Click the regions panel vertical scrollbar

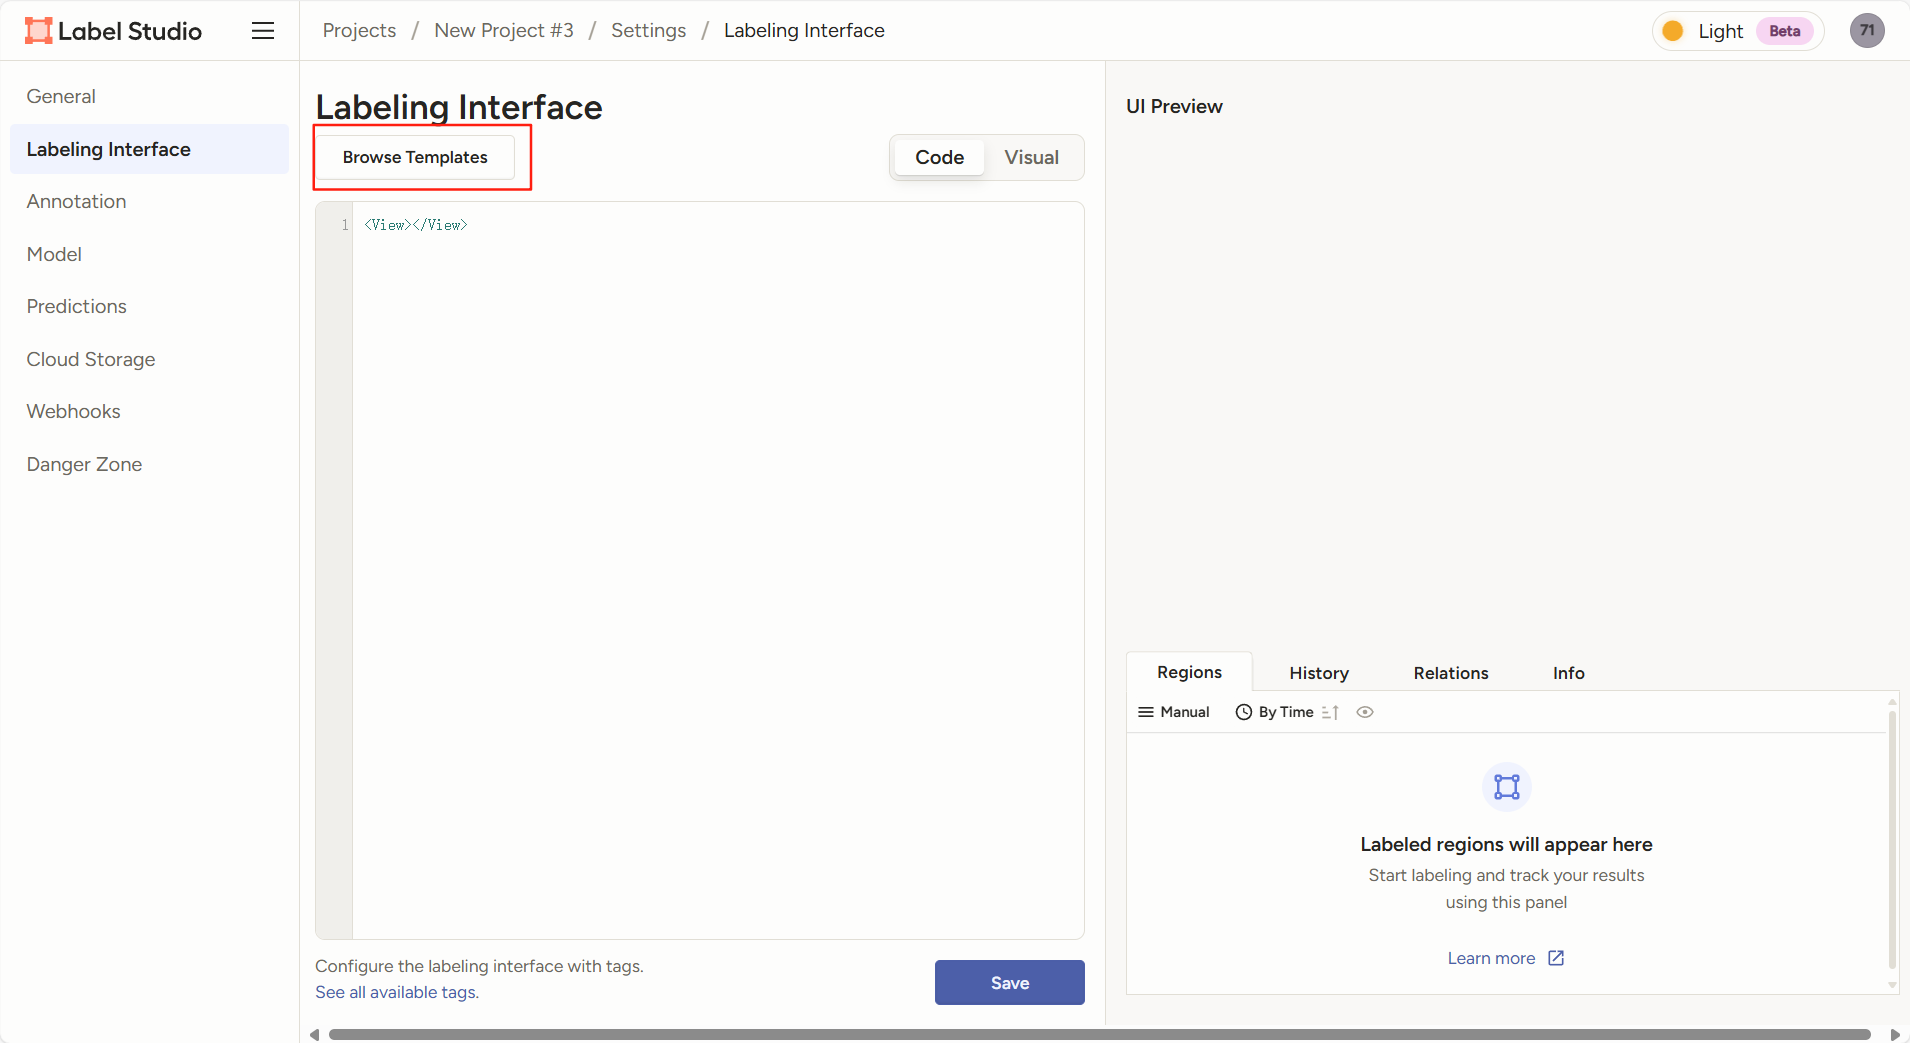(1892, 840)
